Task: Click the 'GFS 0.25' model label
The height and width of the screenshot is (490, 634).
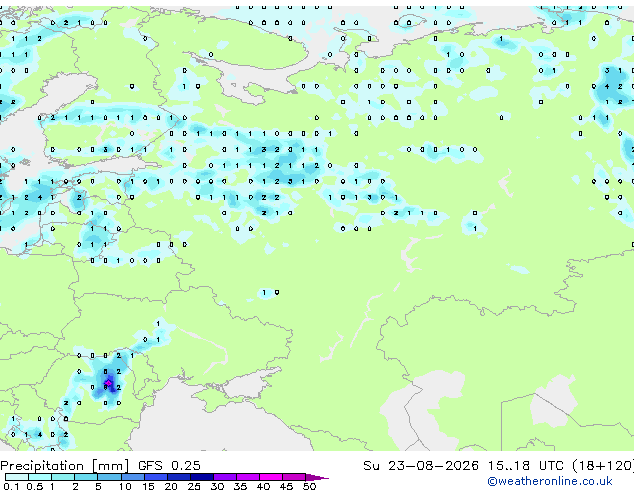Action: pos(169,466)
